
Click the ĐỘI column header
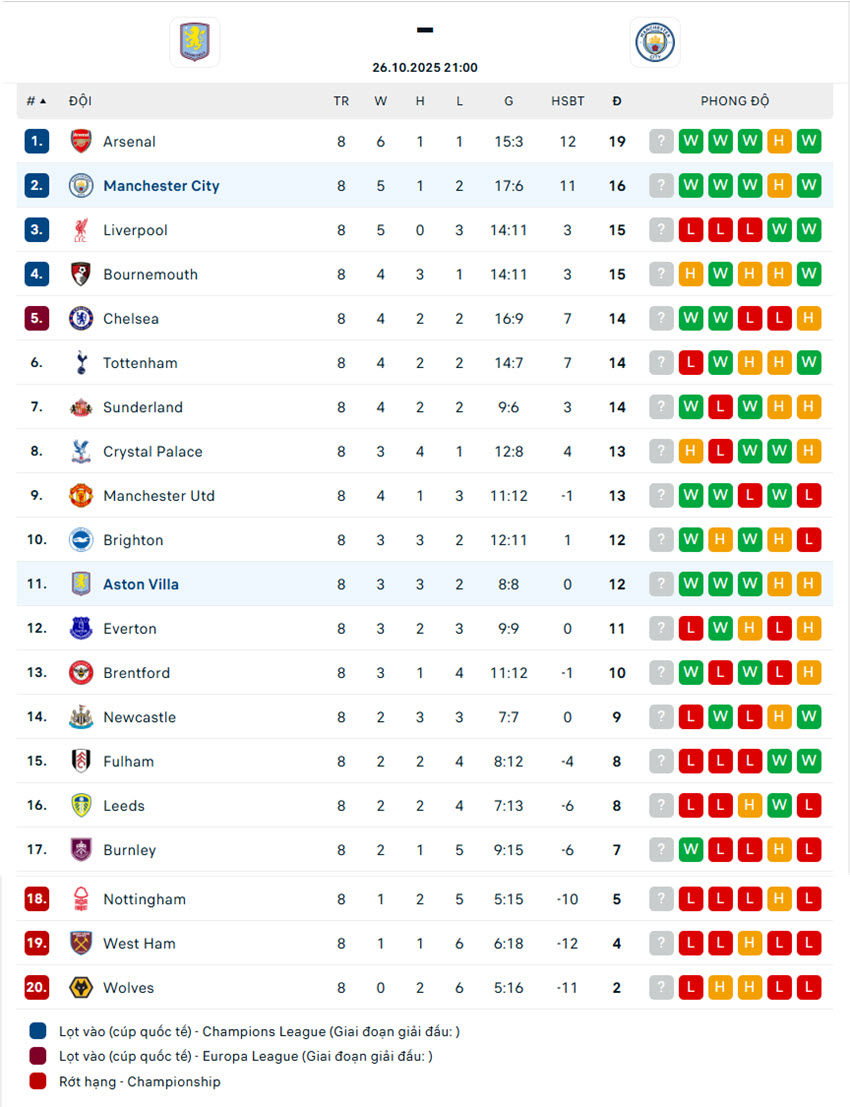coord(80,101)
